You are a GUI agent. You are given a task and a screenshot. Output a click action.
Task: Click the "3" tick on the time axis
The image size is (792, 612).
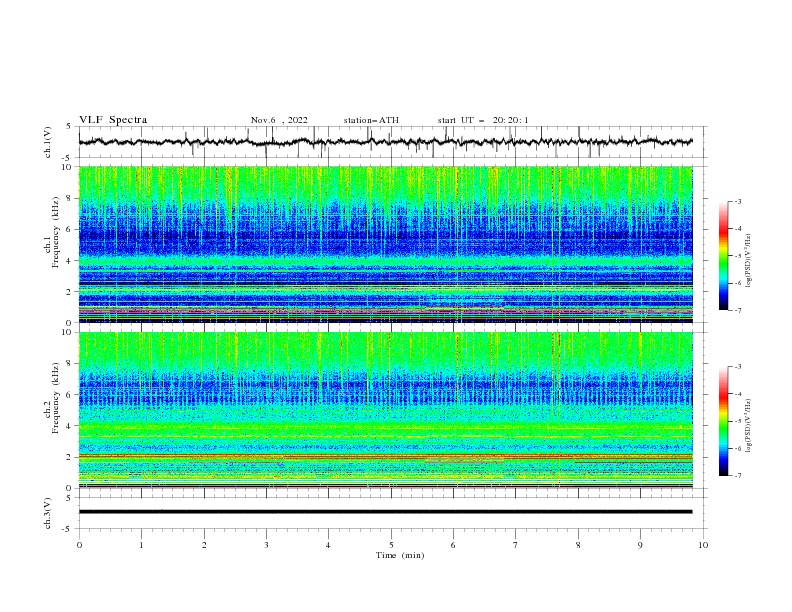click(266, 545)
